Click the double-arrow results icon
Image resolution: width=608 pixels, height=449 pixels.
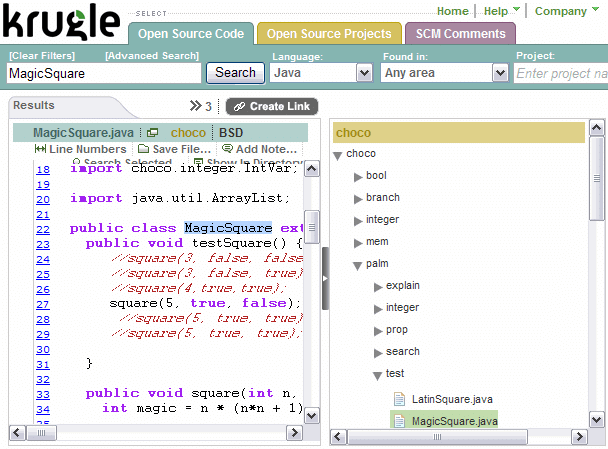[196, 105]
